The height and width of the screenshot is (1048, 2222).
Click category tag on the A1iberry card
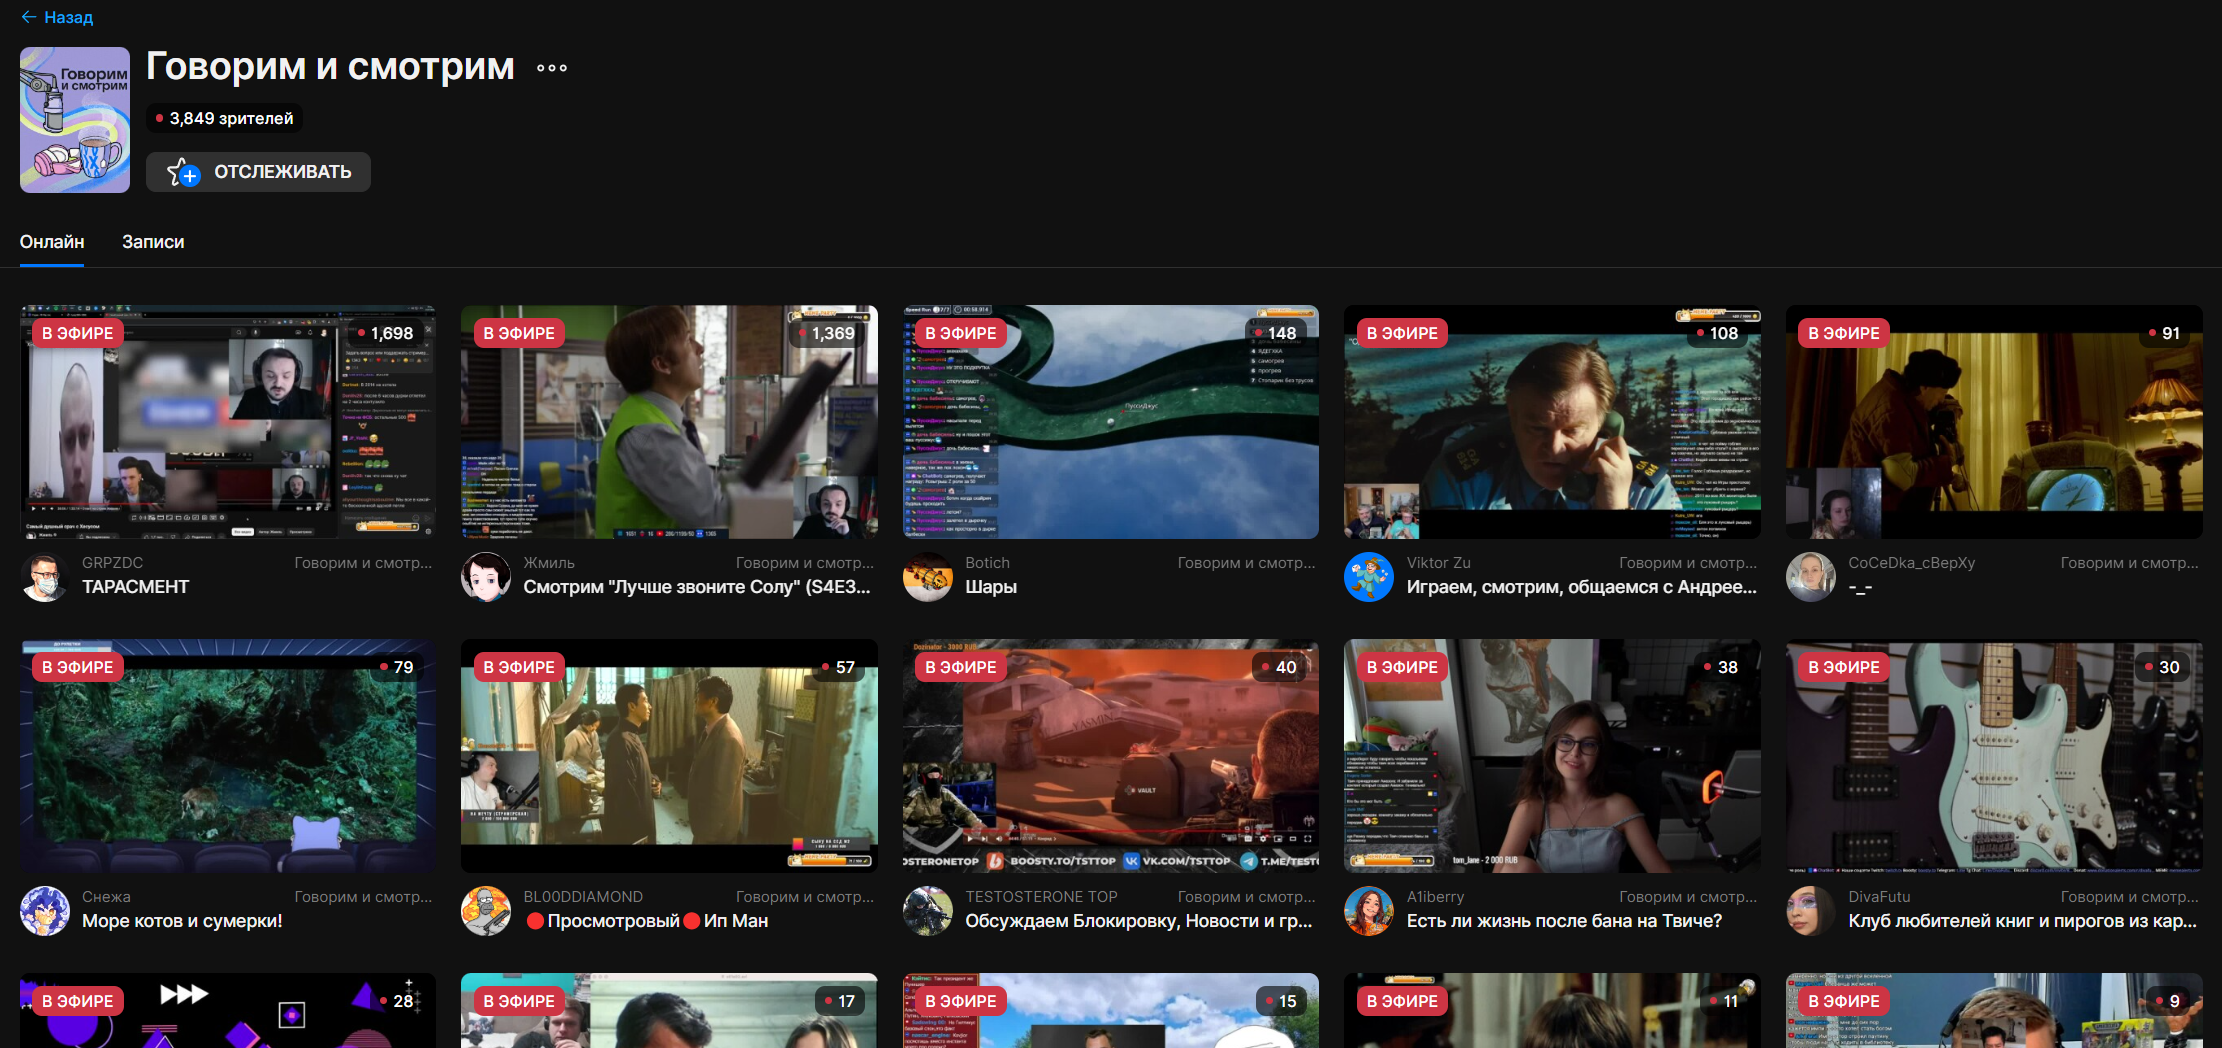coord(1688,897)
